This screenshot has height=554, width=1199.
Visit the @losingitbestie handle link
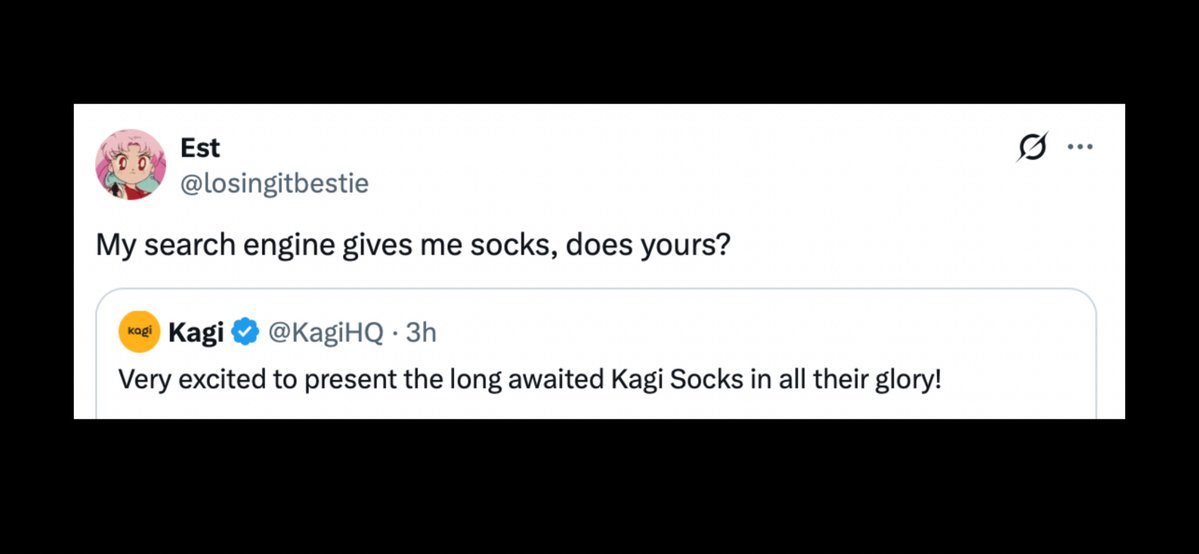(x=274, y=183)
